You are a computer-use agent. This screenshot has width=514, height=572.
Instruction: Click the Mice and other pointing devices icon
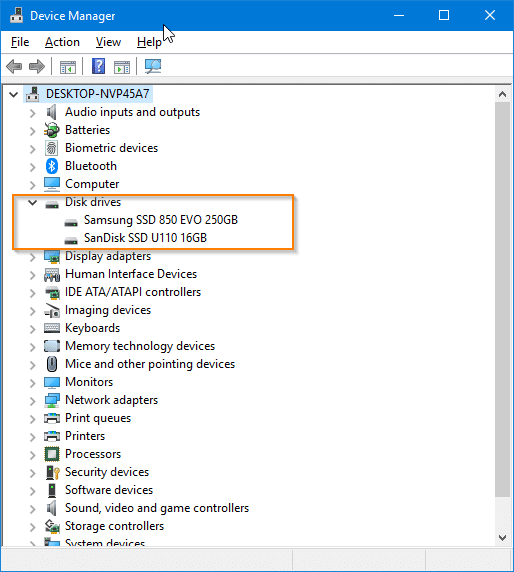[52, 364]
